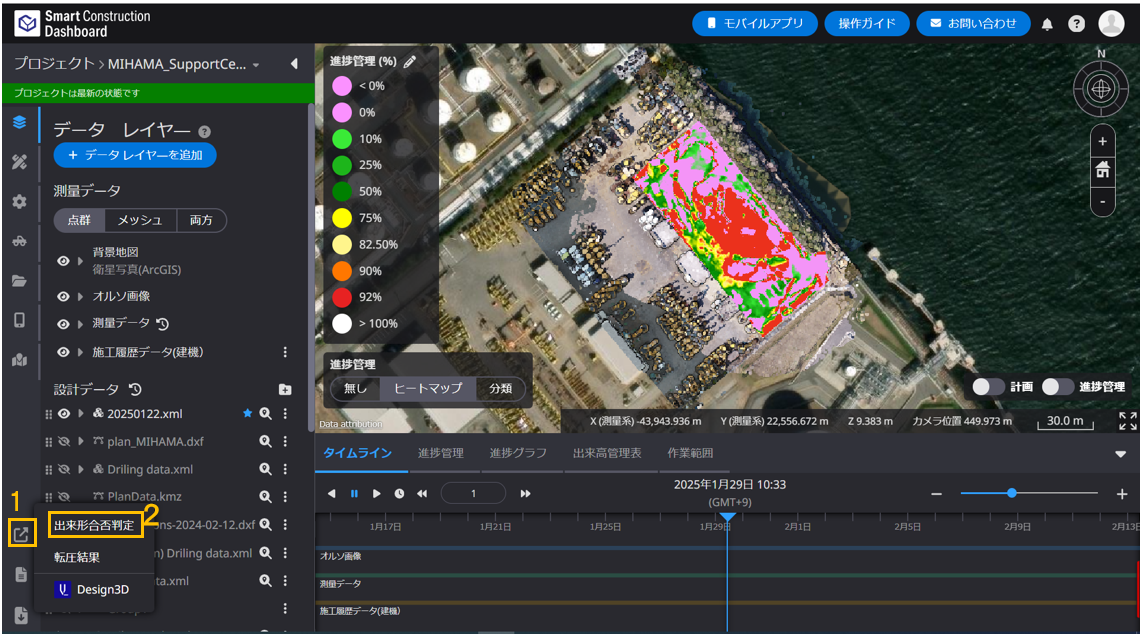Open the document report sidebar icon
The image size is (1144, 636).
click(x=20, y=575)
